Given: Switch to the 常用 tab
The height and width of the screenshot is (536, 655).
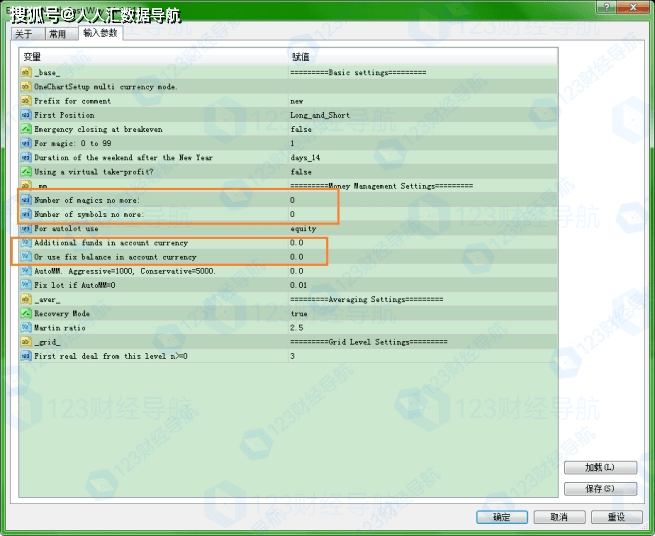Looking at the screenshot, I should [x=61, y=34].
